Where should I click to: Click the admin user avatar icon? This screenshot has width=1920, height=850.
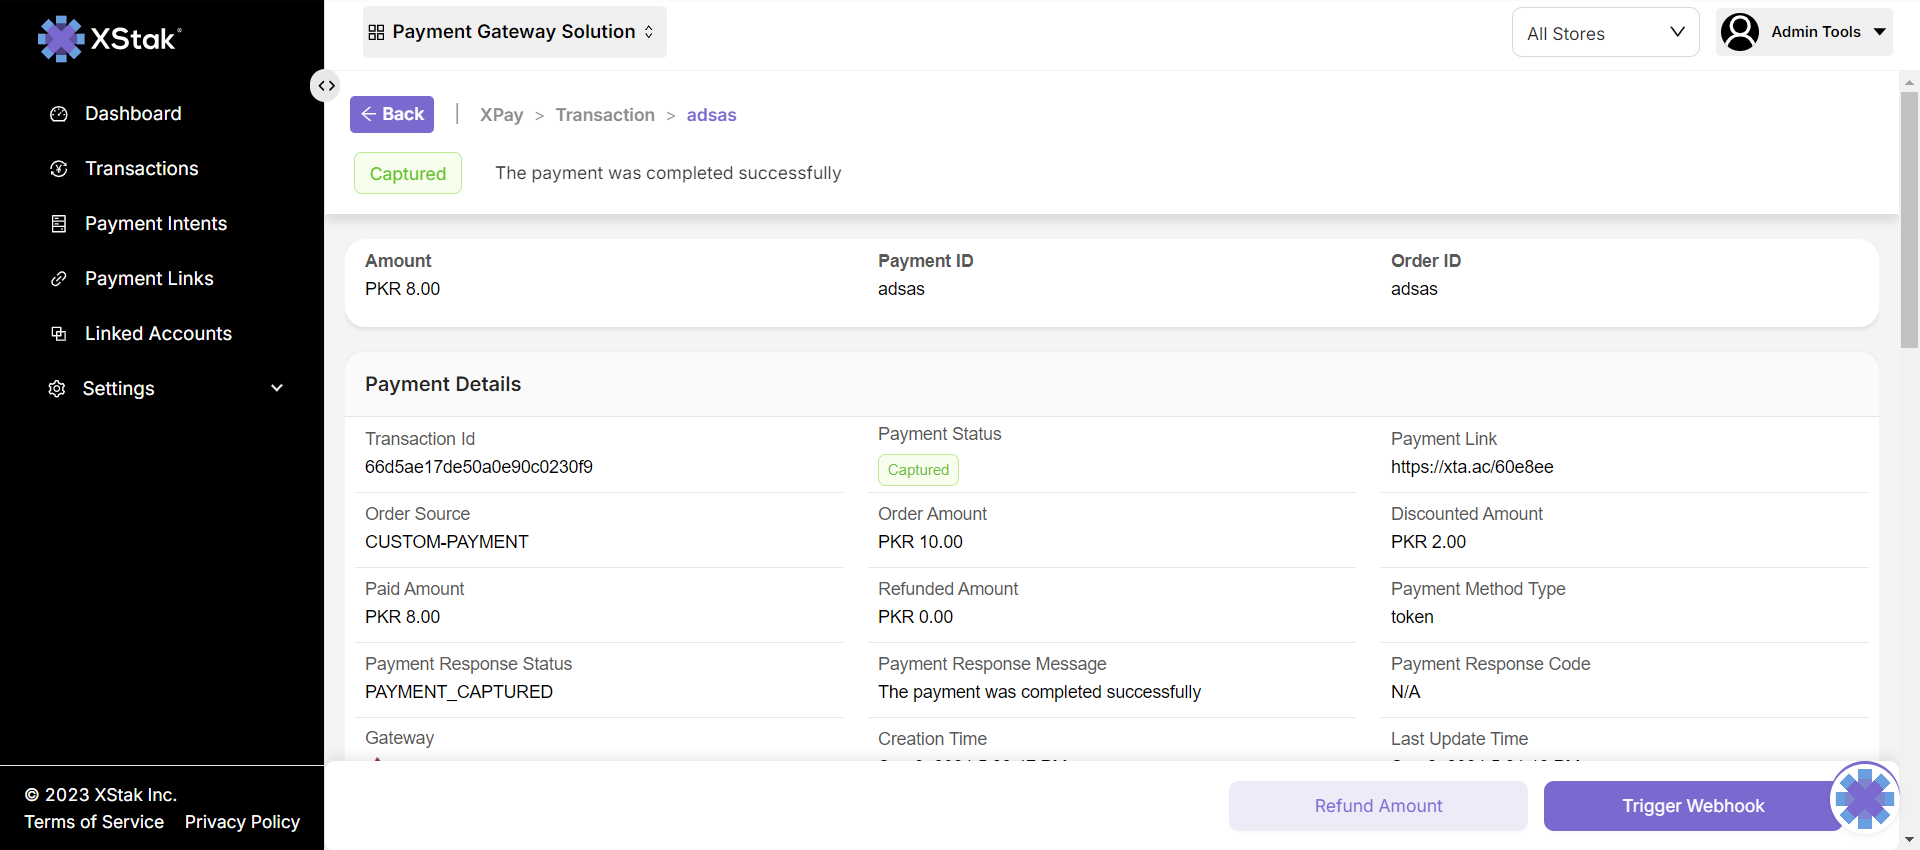(x=1740, y=32)
